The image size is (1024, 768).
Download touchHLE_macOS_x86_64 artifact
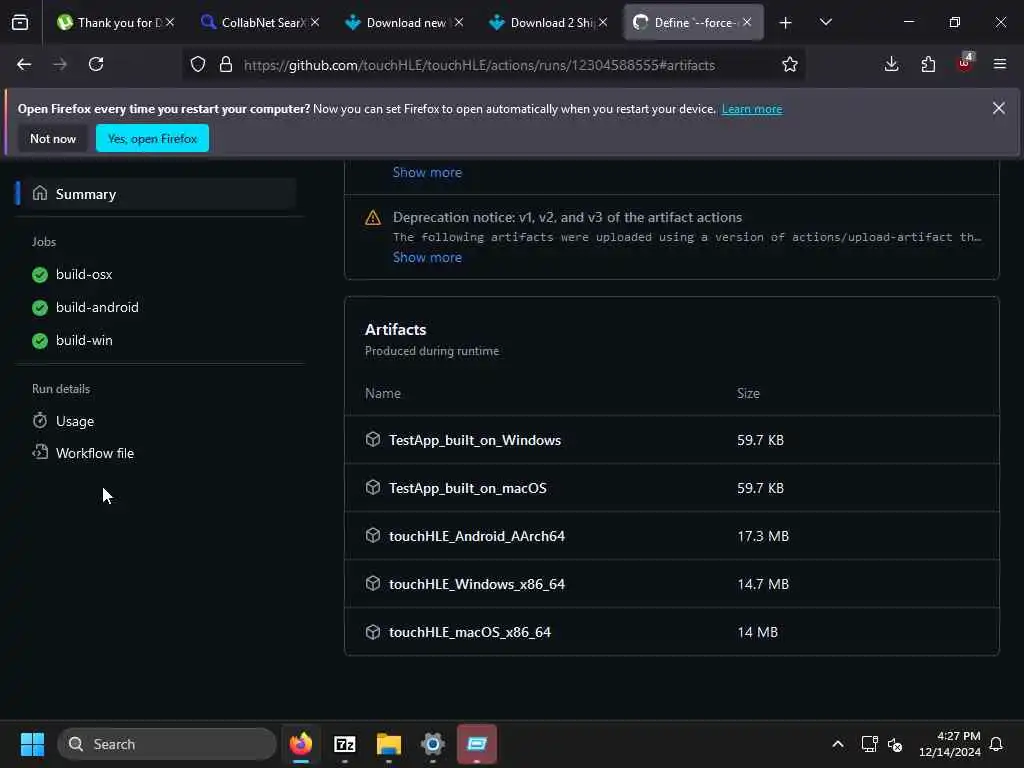(x=470, y=632)
